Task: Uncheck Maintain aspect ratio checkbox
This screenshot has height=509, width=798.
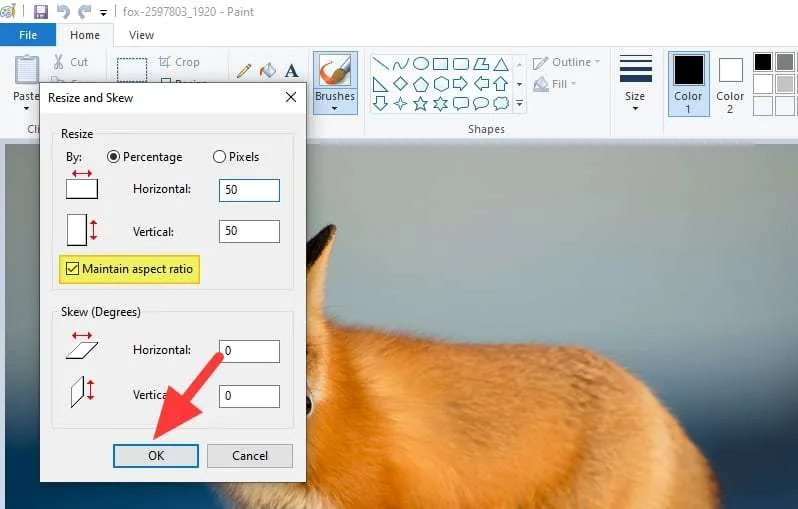Action: [x=73, y=268]
